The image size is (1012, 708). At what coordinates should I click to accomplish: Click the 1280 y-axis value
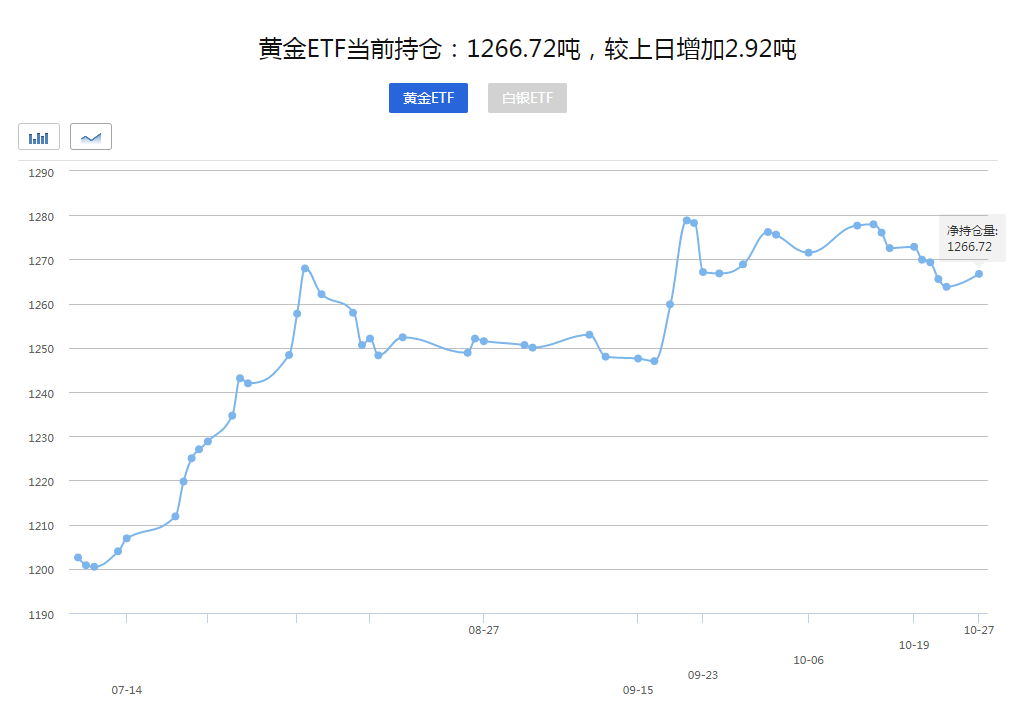tap(41, 217)
